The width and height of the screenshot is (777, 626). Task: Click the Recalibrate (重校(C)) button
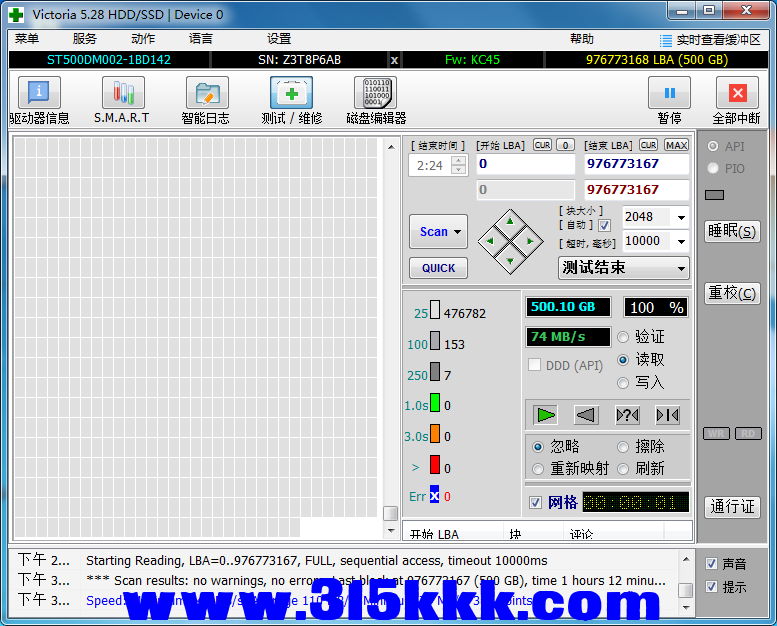(732, 293)
